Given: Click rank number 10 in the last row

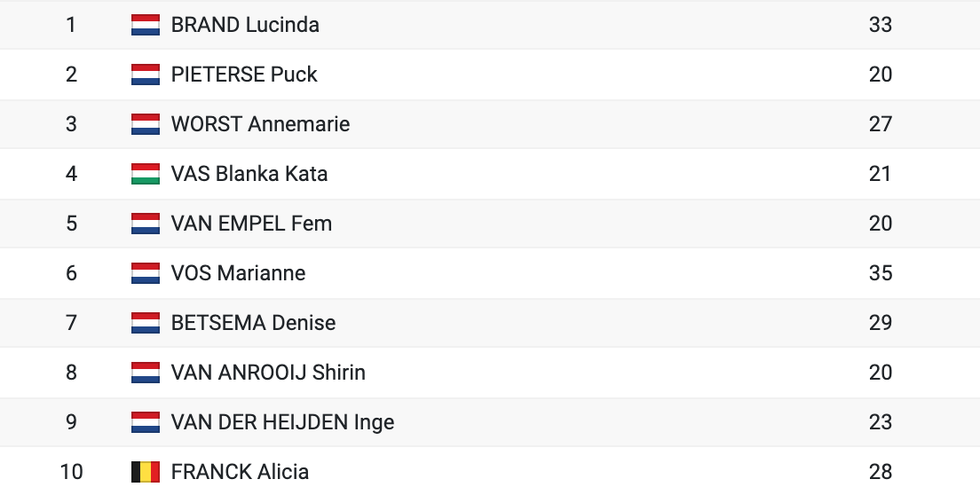Looking at the screenshot, I should click(71, 472).
